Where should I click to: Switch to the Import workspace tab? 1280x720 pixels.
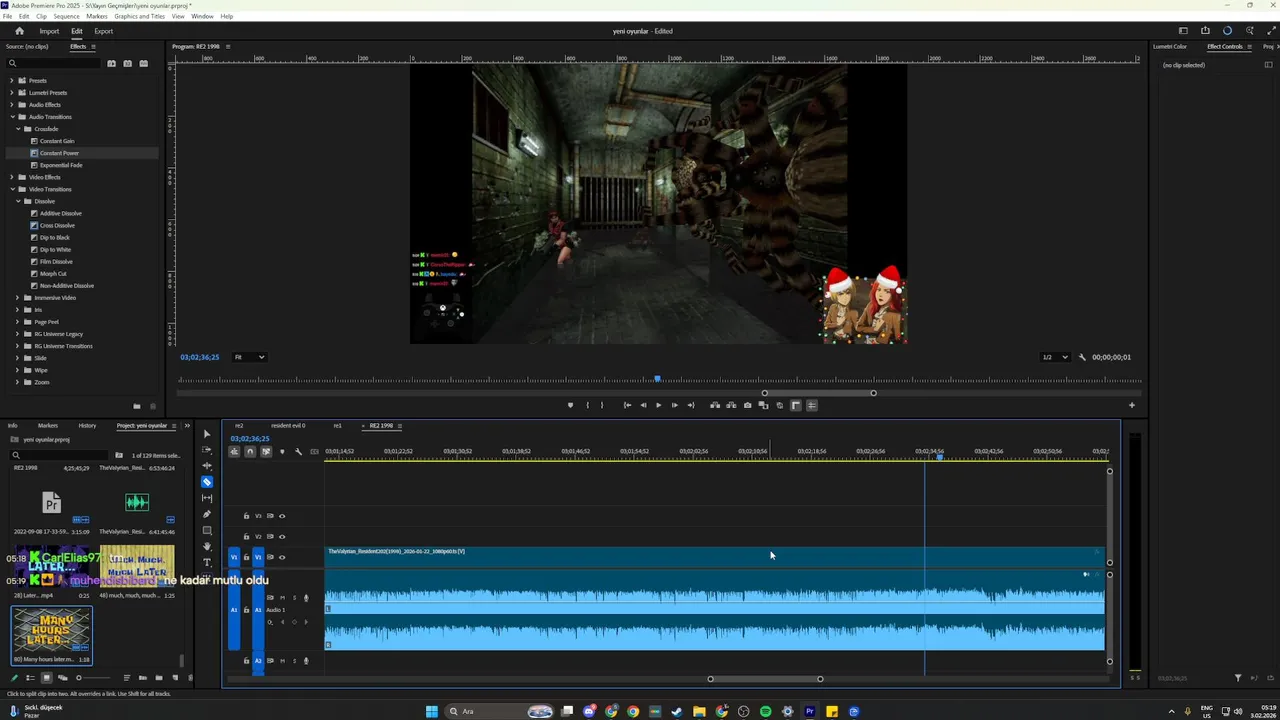point(49,31)
